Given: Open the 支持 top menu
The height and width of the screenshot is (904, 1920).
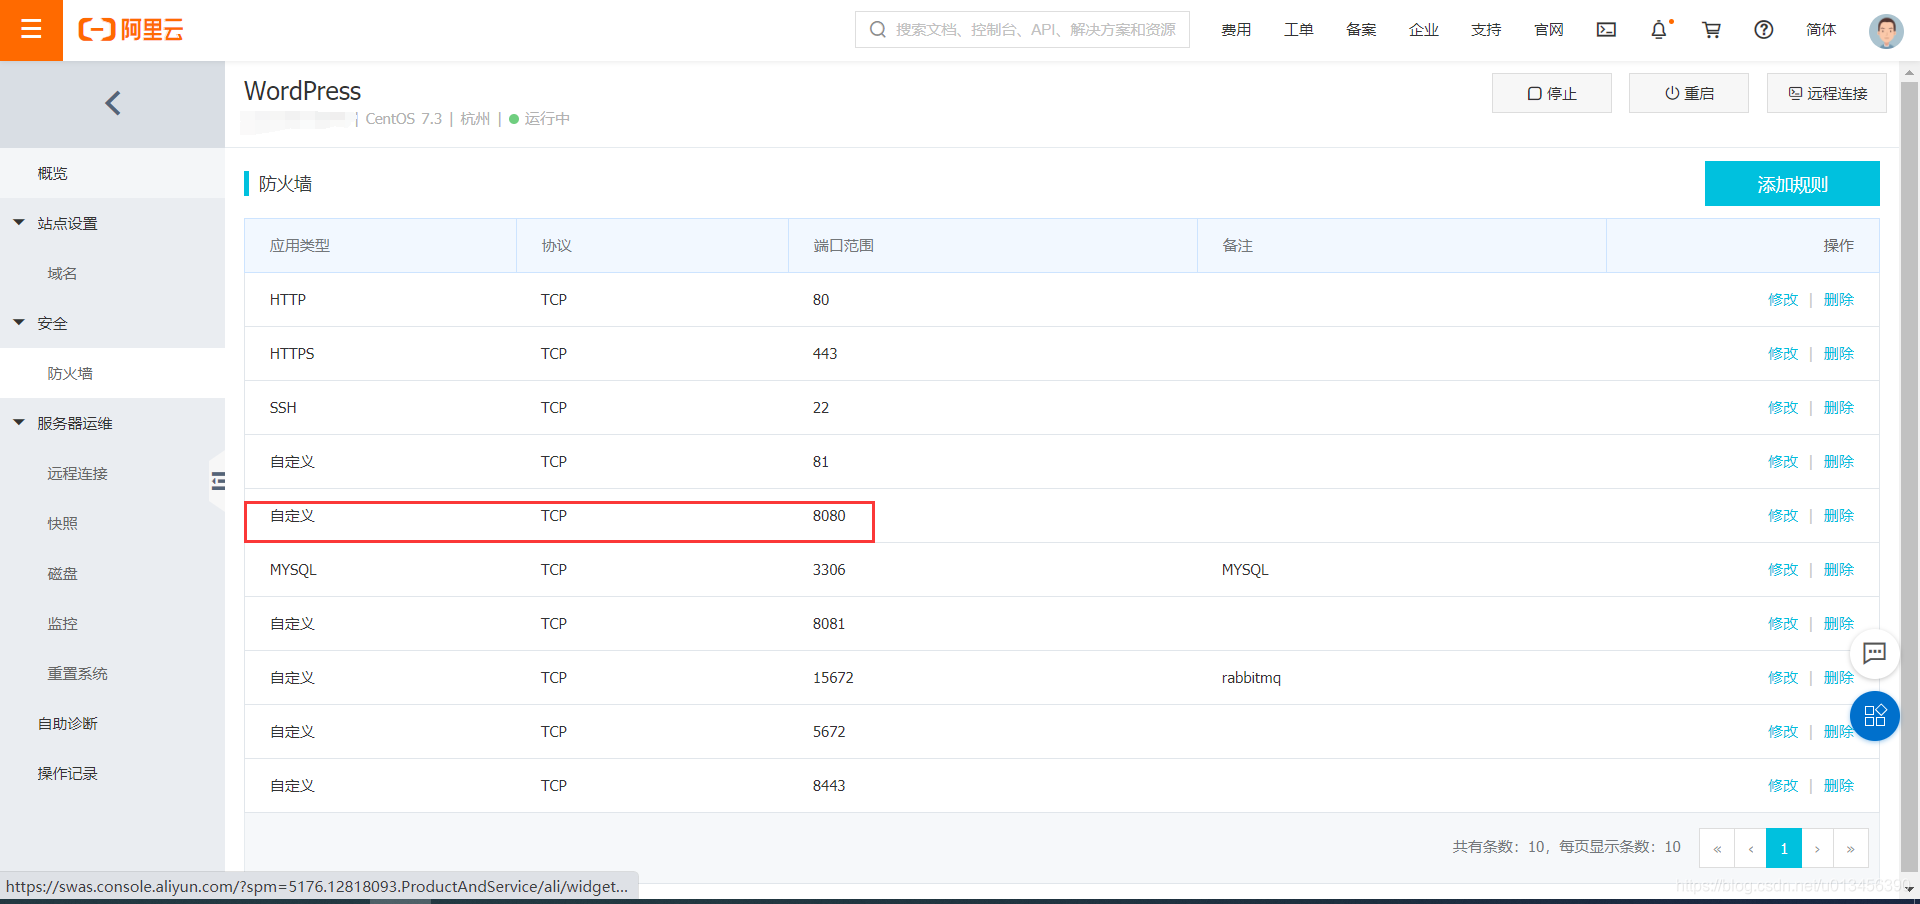Looking at the screenshot, I should click(1486, 30).
